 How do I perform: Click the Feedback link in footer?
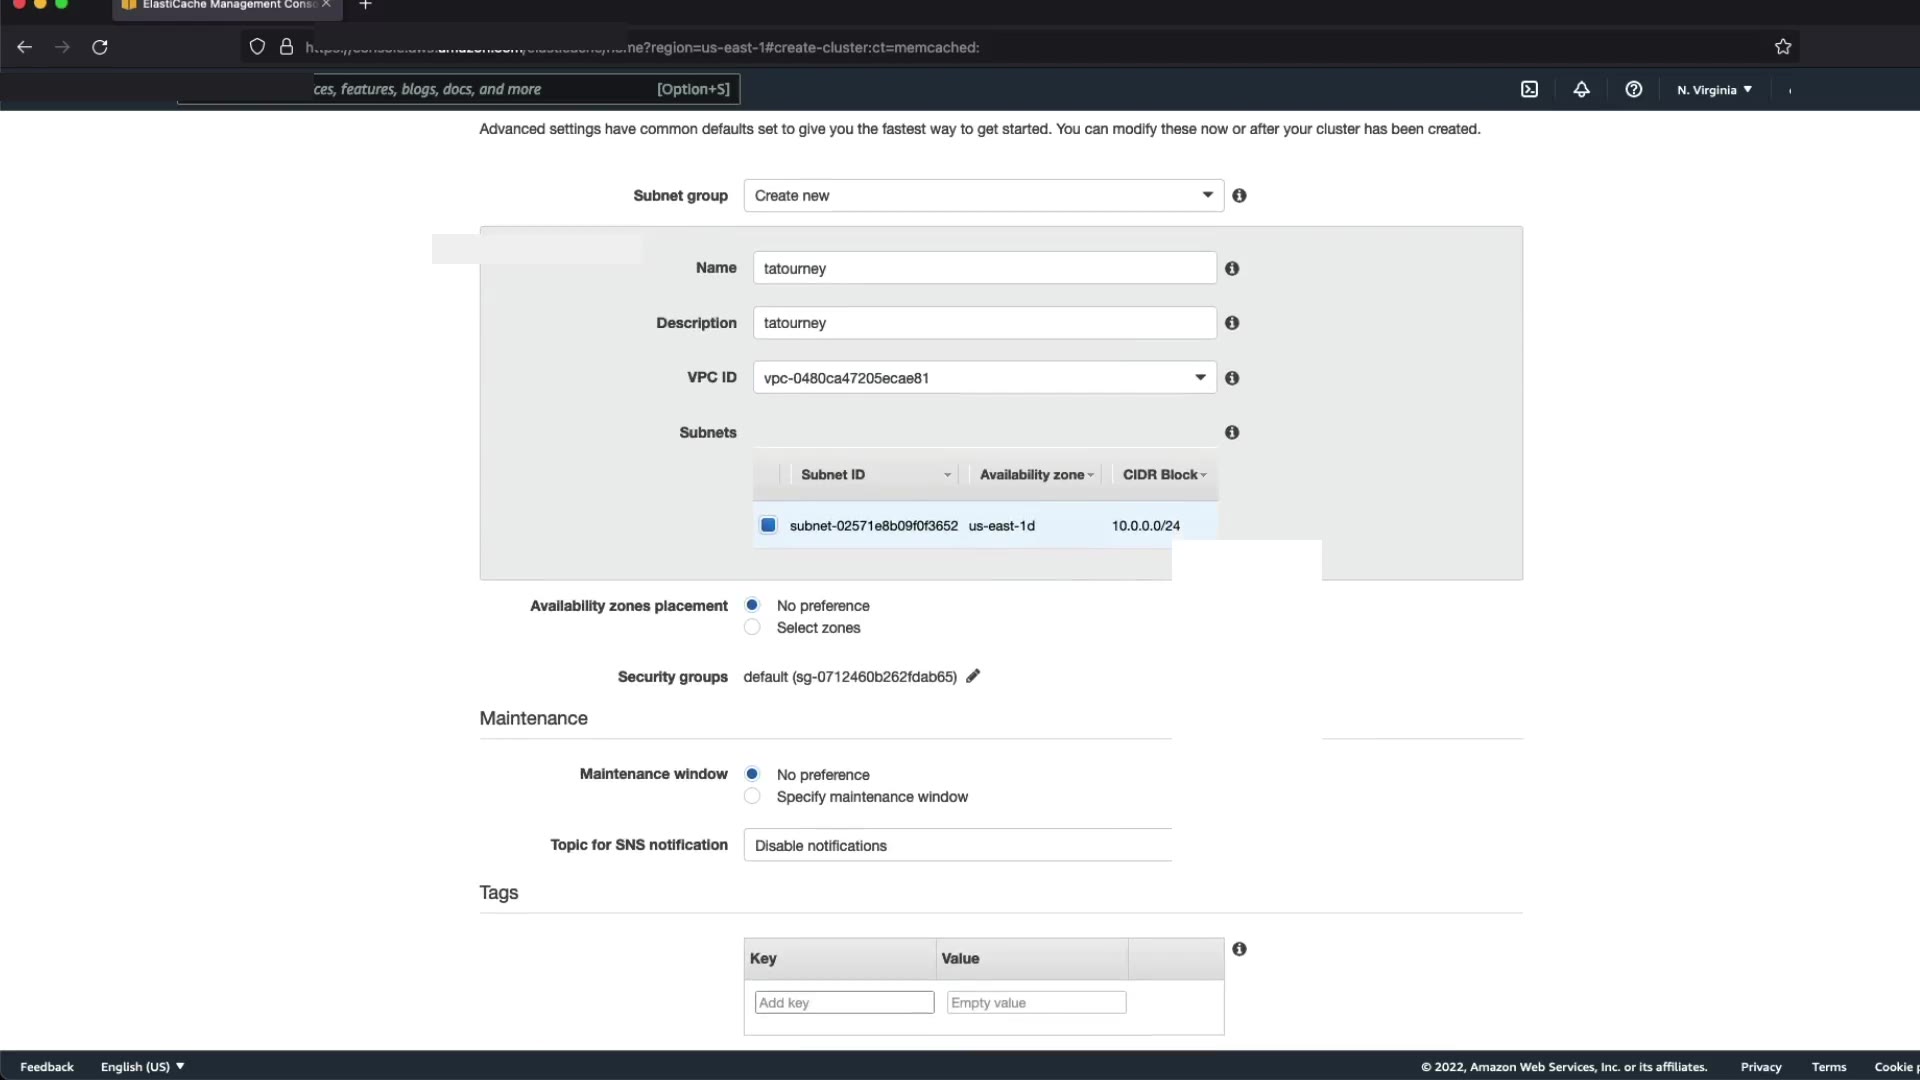(47, 1067)
